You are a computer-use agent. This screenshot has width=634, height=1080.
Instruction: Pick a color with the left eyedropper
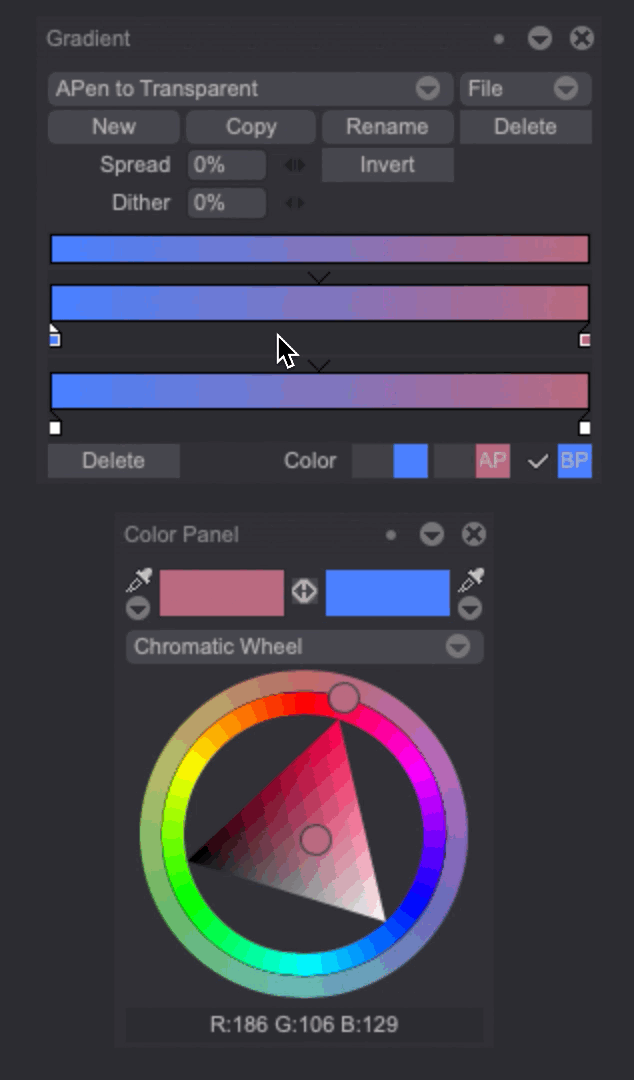[x=140, y=578]
